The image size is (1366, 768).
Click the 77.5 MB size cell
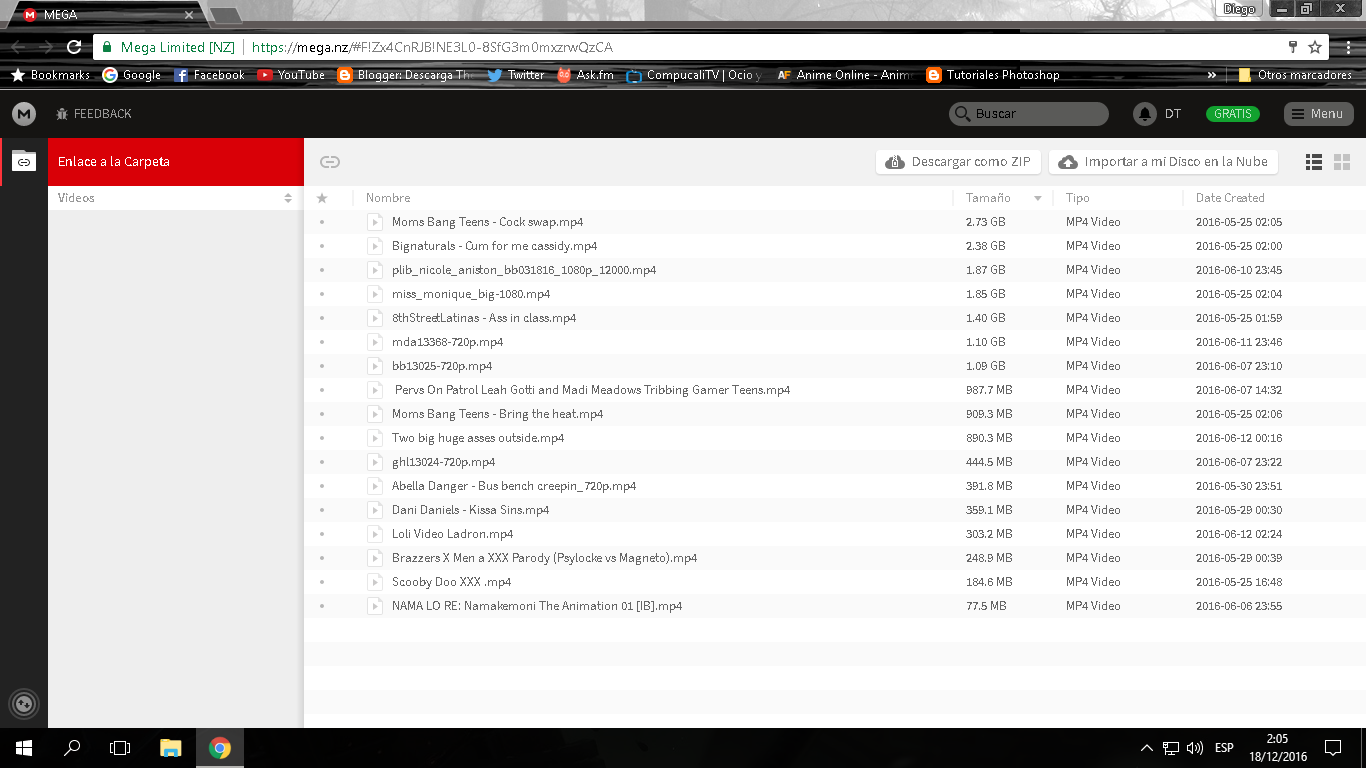click(986, 606)
